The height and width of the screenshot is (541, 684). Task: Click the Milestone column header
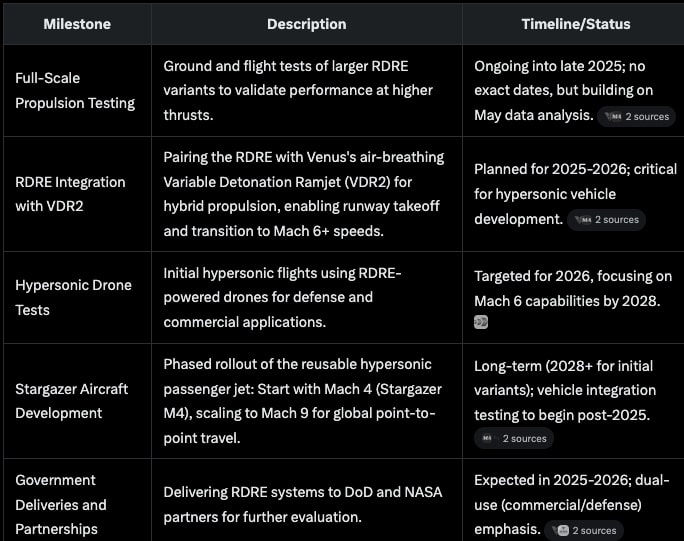pyautogui.click(x=77, y=24)
